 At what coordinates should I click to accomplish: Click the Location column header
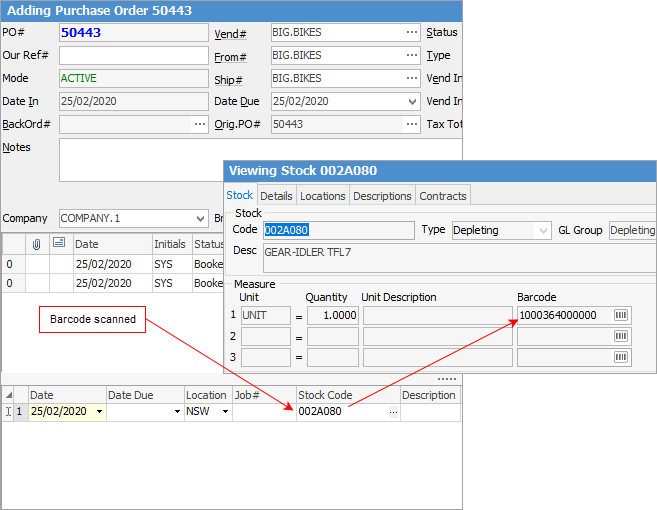(208, 395)
